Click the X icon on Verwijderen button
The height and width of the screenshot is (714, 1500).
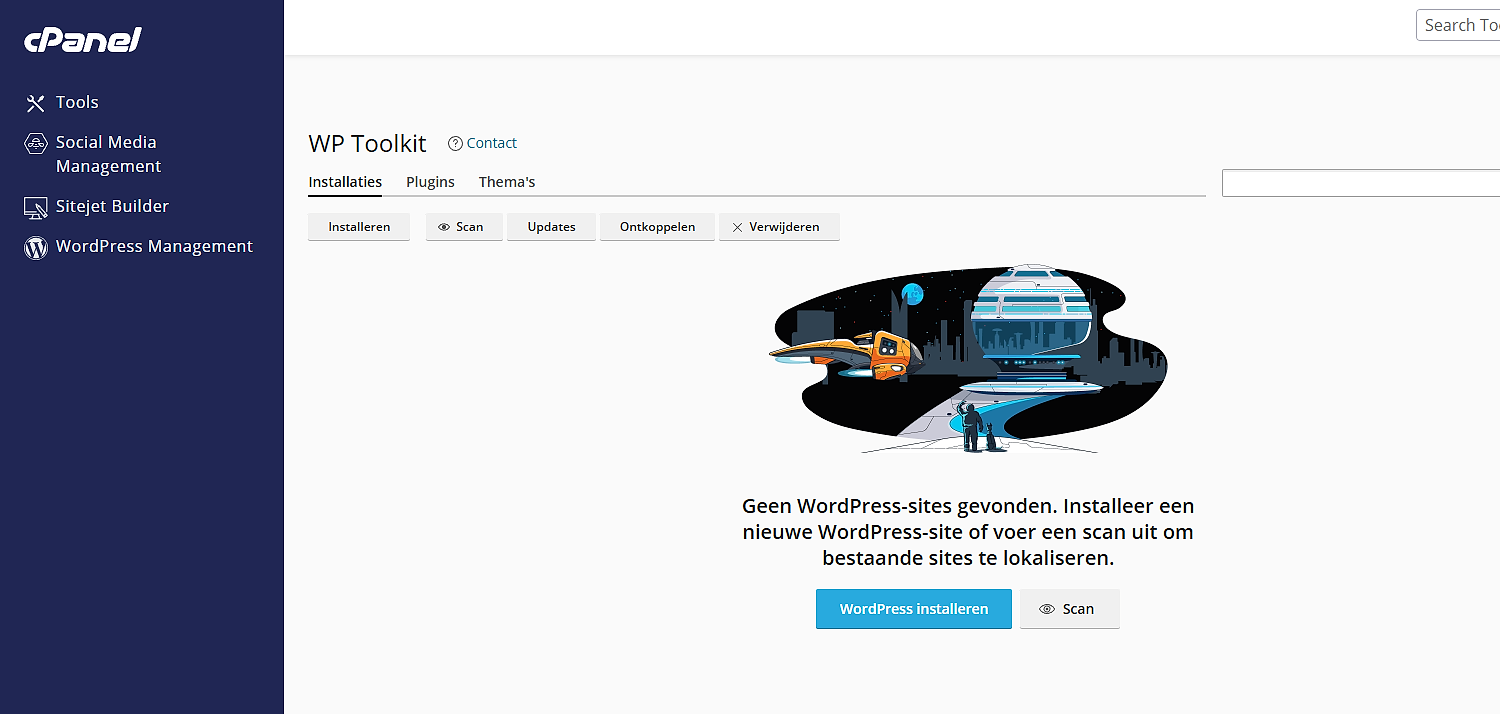tap(738, 227)
